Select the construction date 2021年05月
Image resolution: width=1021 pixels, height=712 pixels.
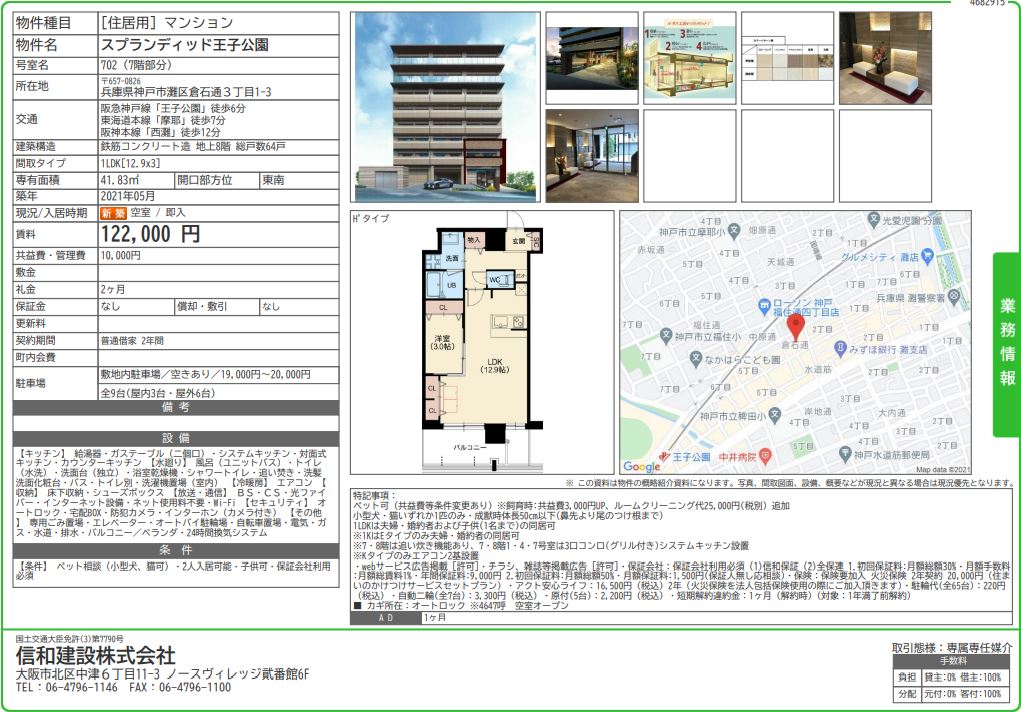click(128, 196)
